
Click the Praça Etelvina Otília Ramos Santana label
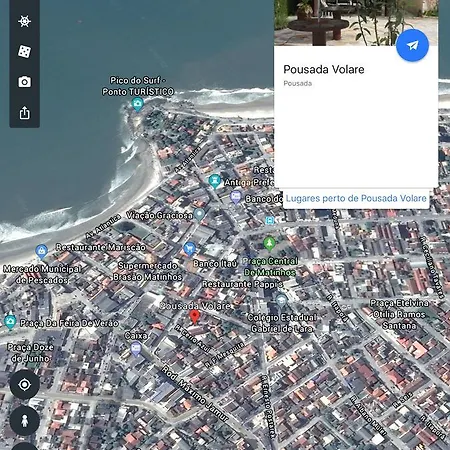399,314
